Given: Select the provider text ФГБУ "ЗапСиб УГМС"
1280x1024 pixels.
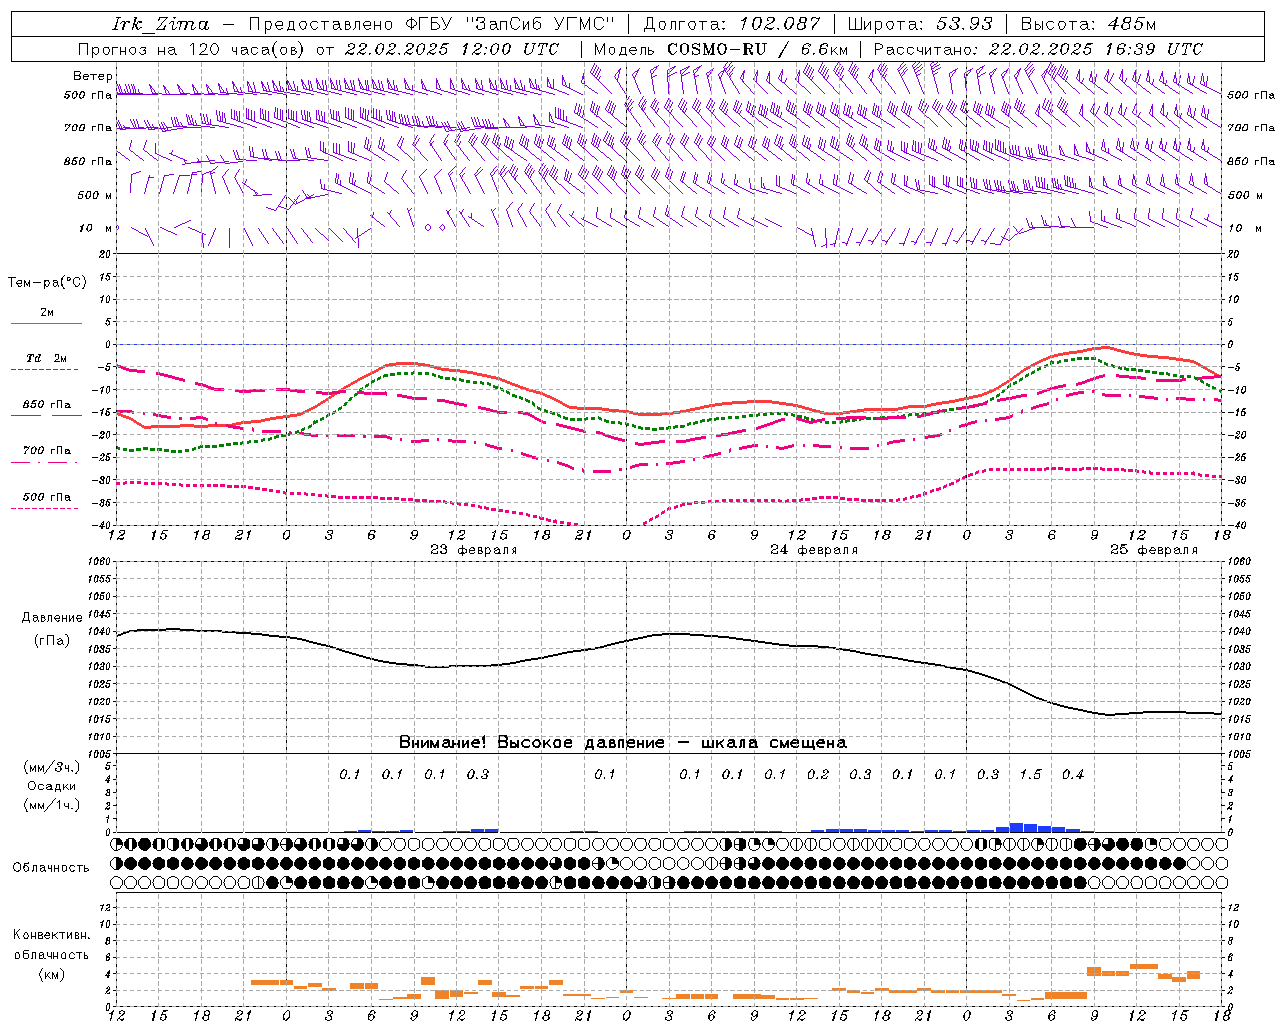Looking at the screenshot, I should pyautogui.click(x=508, y=24).
